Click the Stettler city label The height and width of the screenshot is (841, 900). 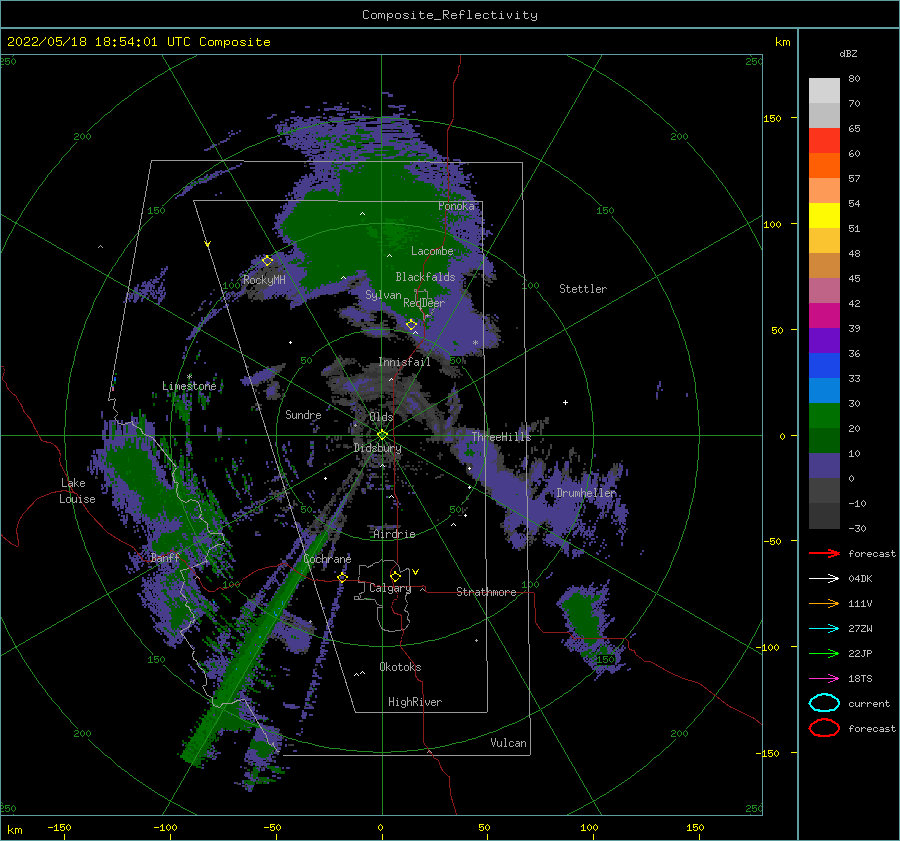(x=583, y=289)
